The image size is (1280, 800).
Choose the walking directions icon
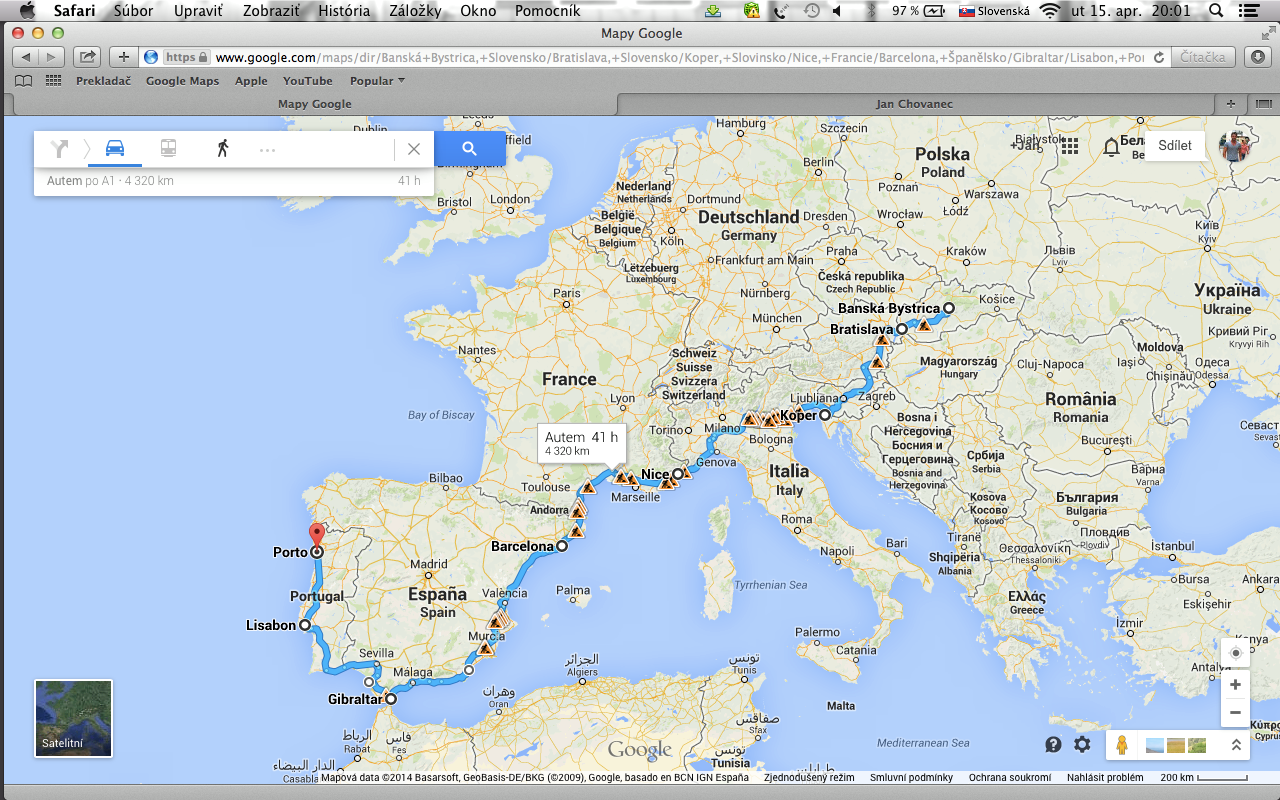222,149
